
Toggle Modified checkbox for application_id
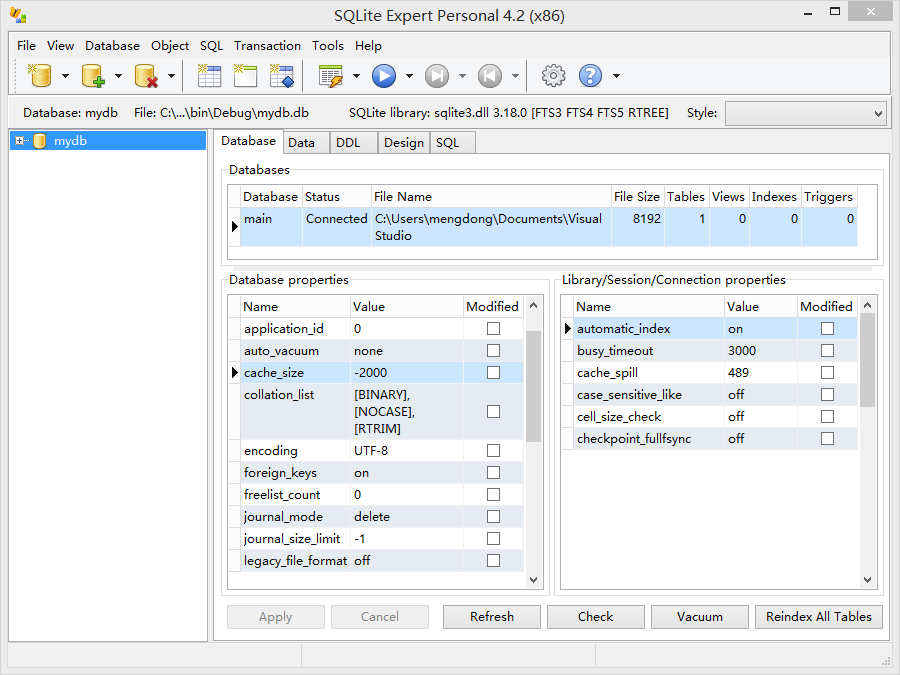(493, 329)
